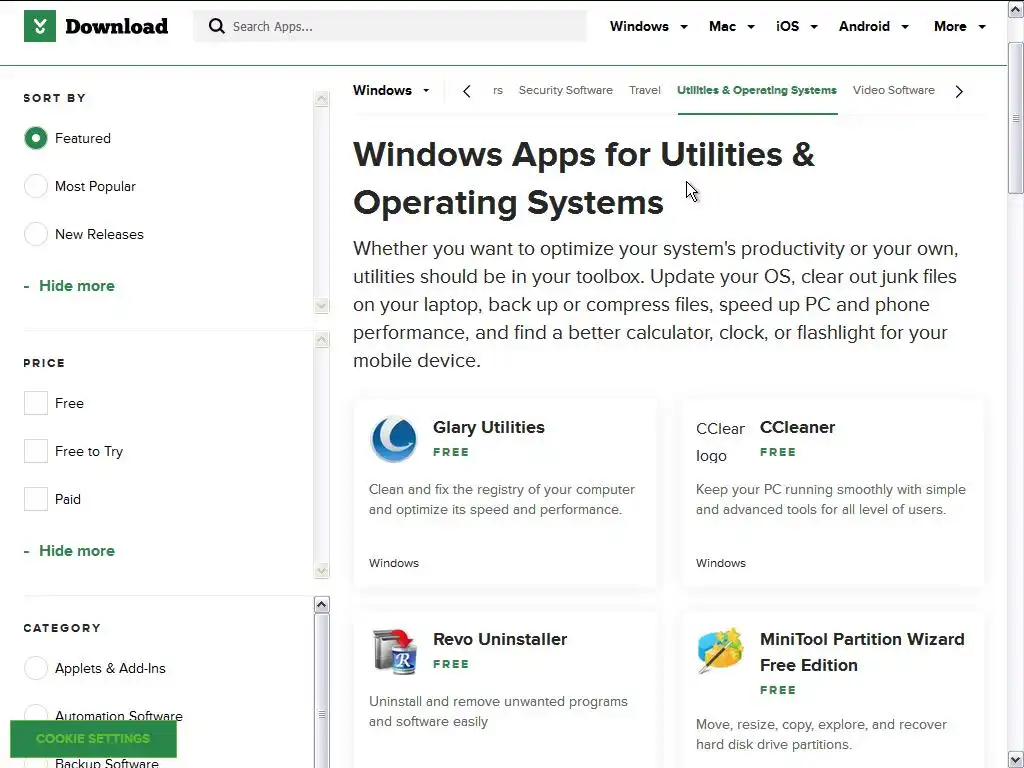Image resolution: width=1024 pixels, height=768 pixels.
Task: Open the Glary Utilities app icon
Action: coord(394,439)
